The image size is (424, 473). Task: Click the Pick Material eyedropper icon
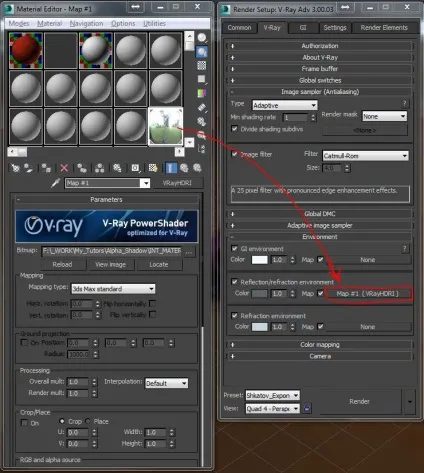click(55, 183)
